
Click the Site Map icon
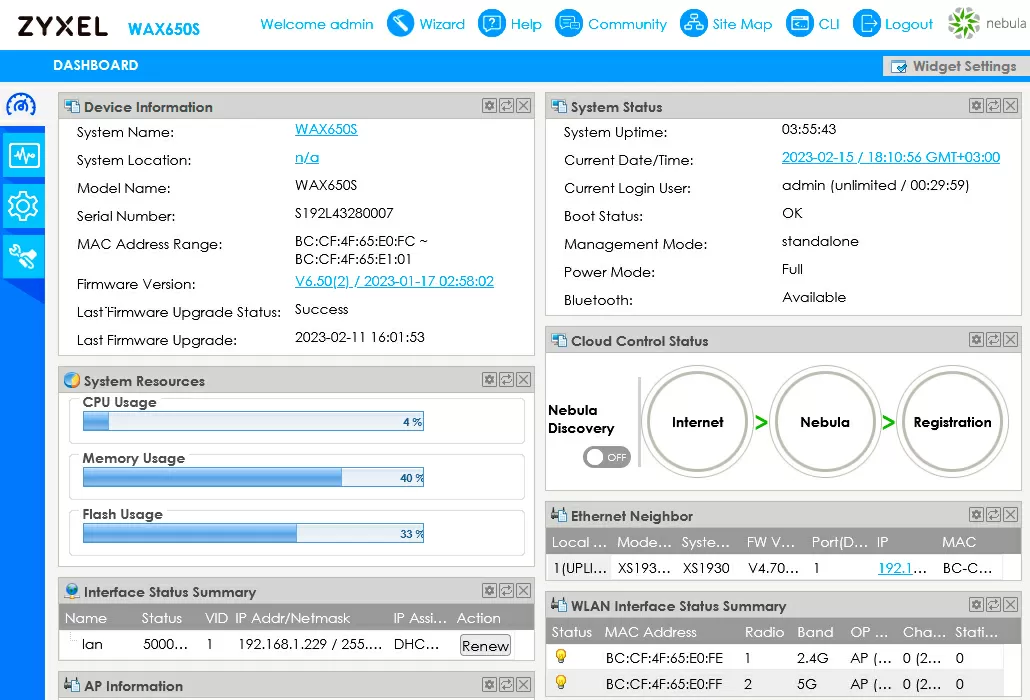pos(693,24)
